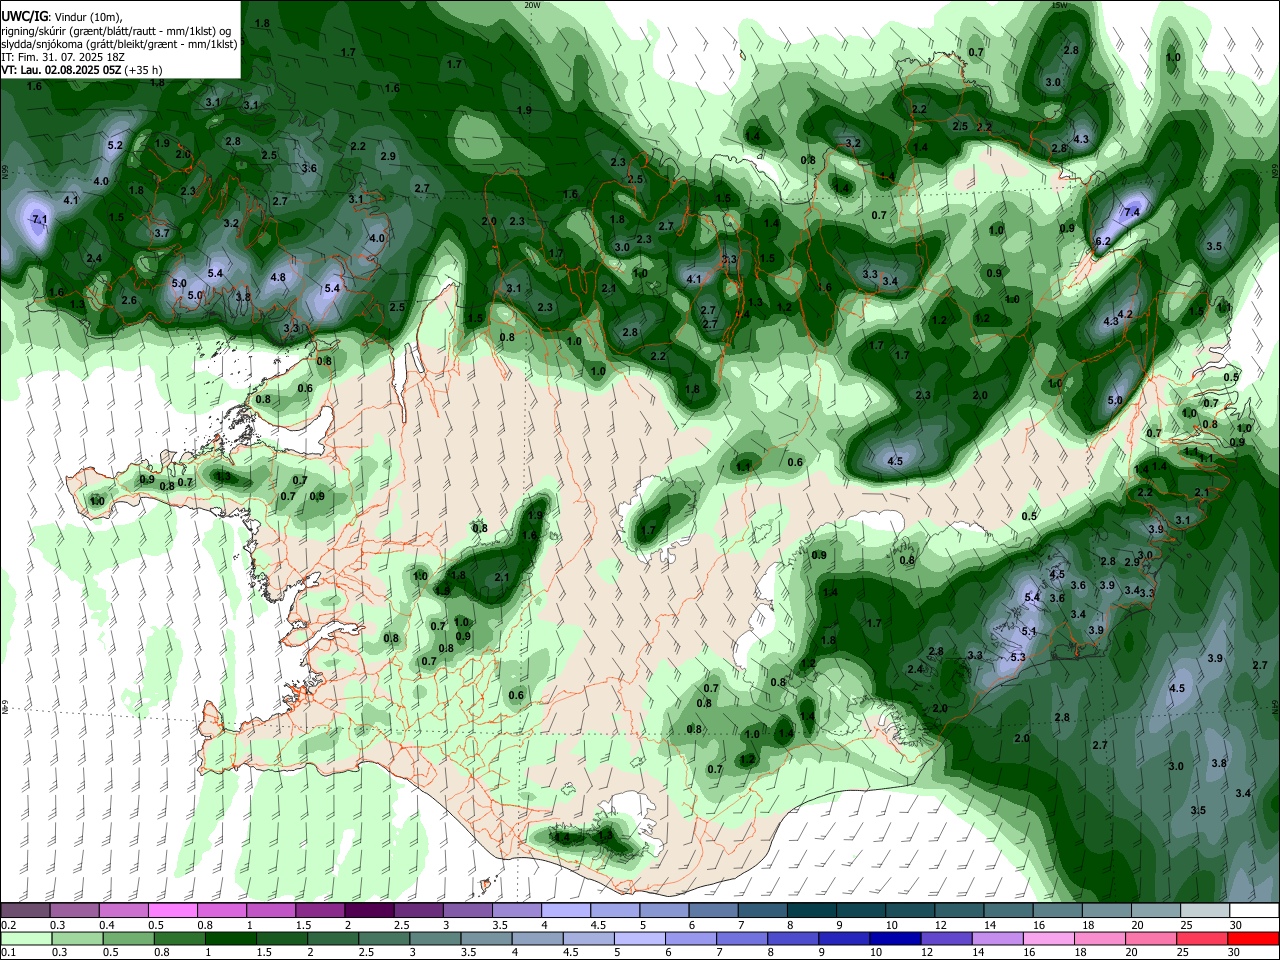Click the 18 gray-teal swatch in the top legend row
This screenshot has width=1280, height=960.
[1106, 910]
